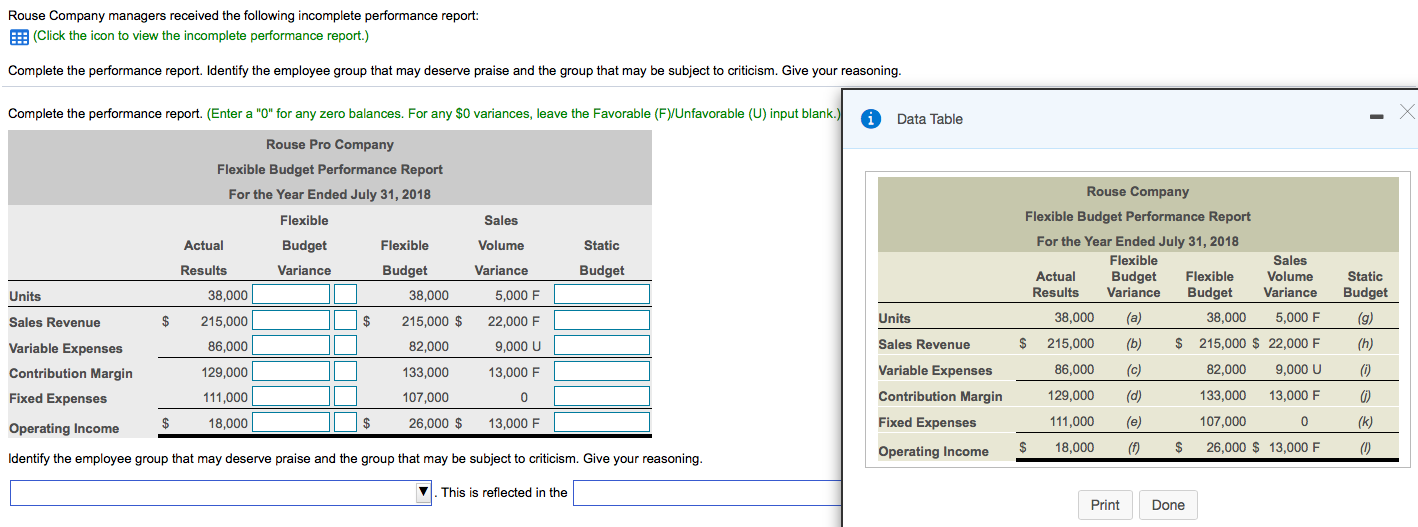The image size is (1418, 527).
Task: Click 'Rouse Company' heading in Data Table
Action: click(x=1138, y=192)
